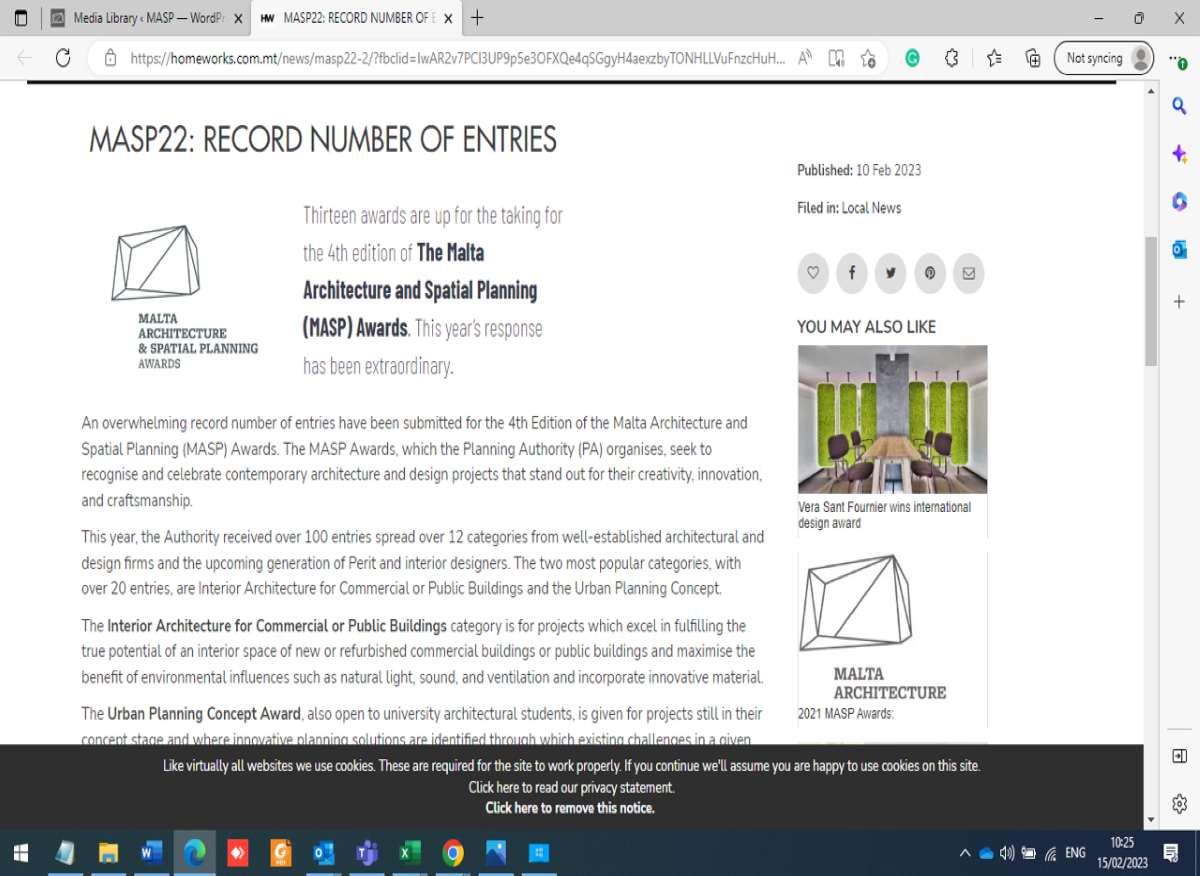Image resolution: width=1200 pixels, height=876 pixels.
Task: Open the Edge sidebar search
Action: tap(1179, 106)
